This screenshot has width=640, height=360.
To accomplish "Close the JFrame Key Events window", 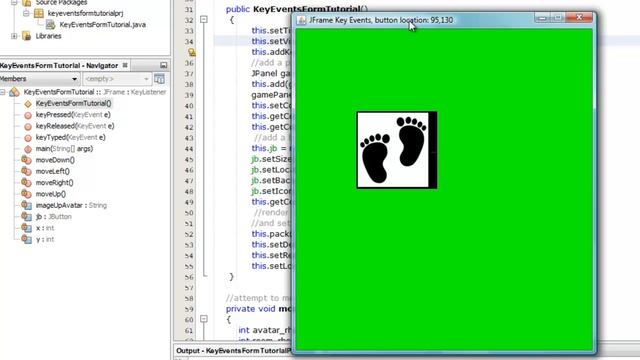I will pyautogui.click(x=579, y=17).
